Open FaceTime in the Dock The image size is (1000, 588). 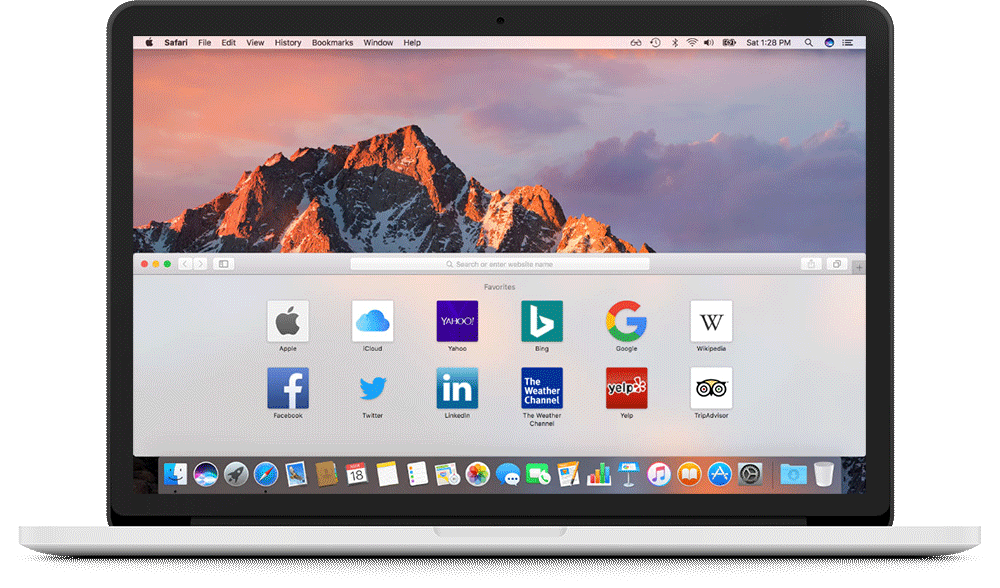pyautogui.click(x=538, y=474)
